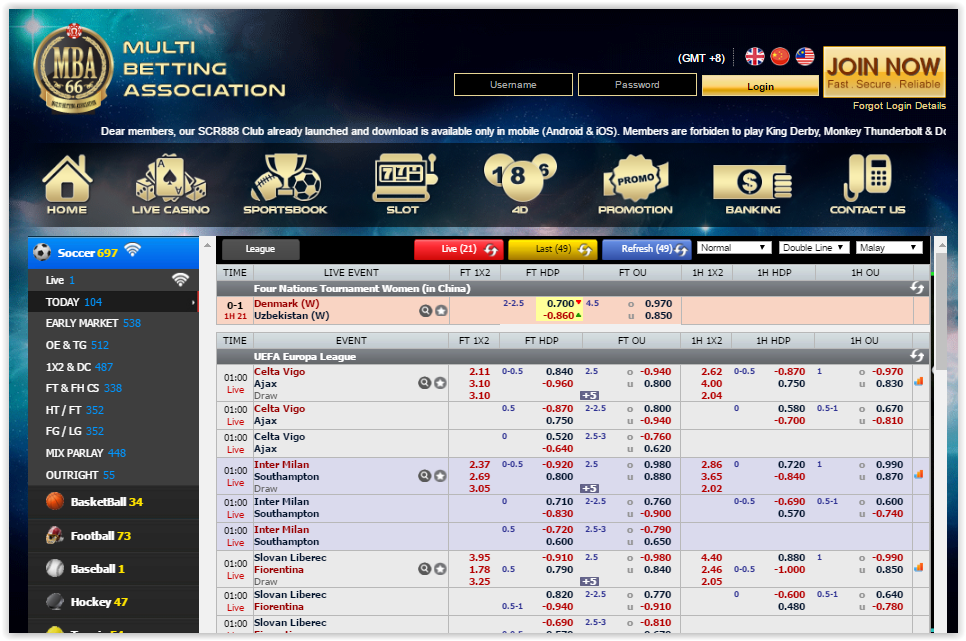Expand +5 more bets for Celta Vigo
This screenshot has height=641, width=966.
(589, 396)
